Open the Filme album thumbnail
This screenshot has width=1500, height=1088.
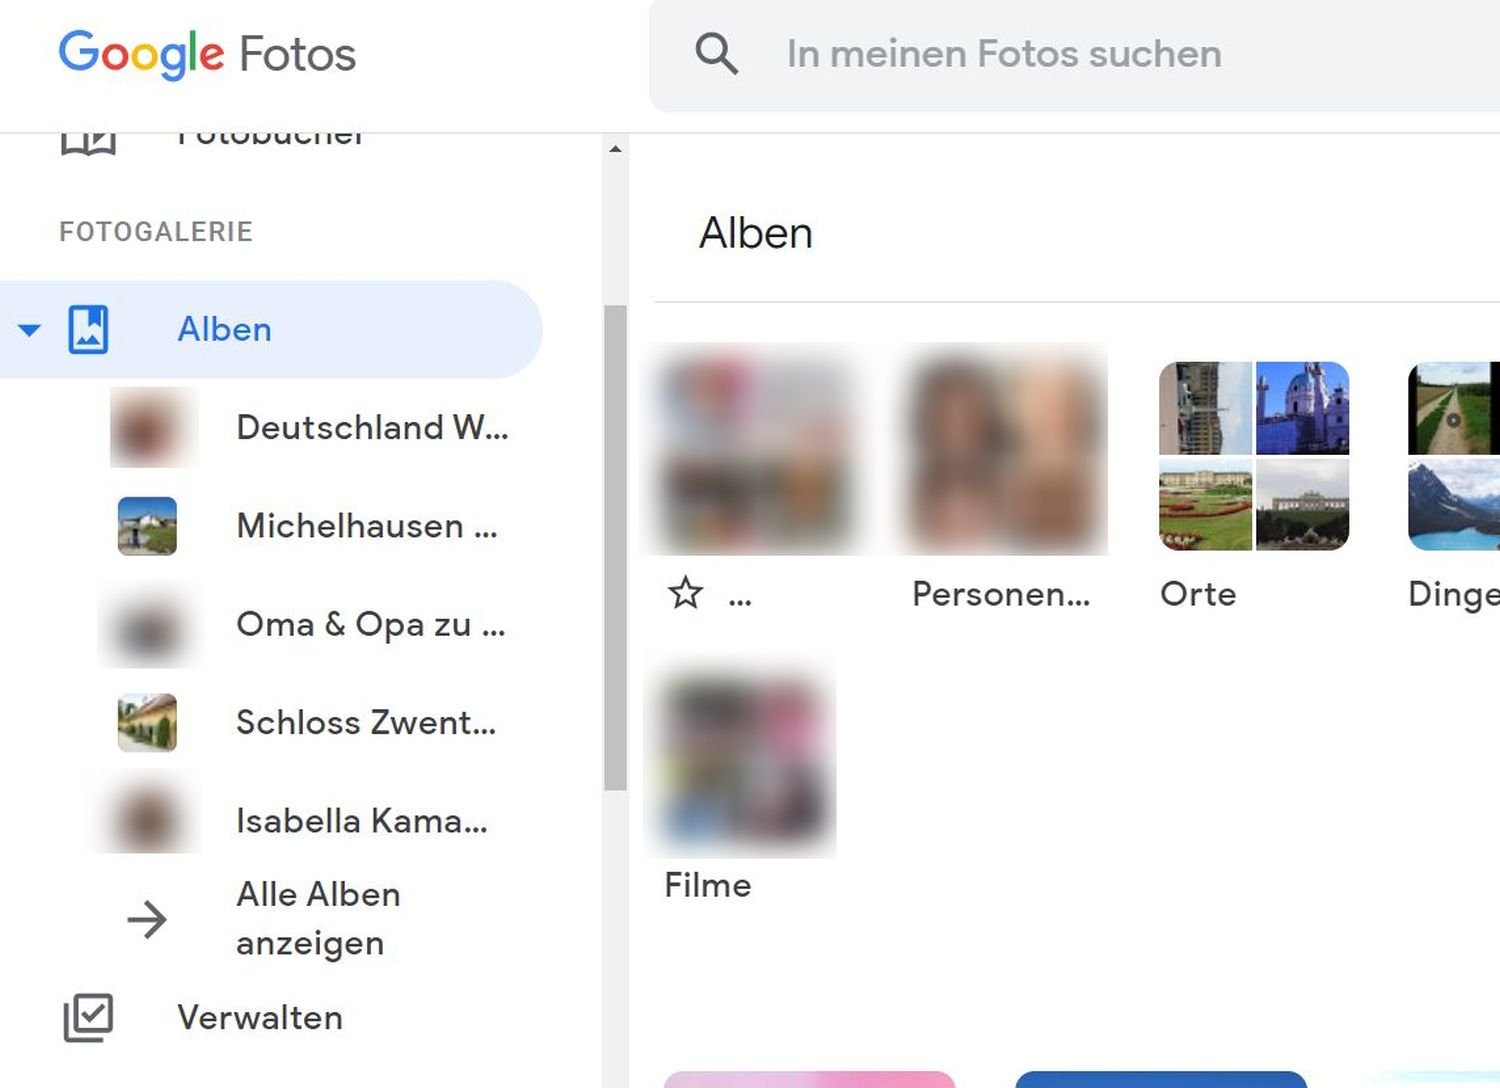[x=741, y=762]
